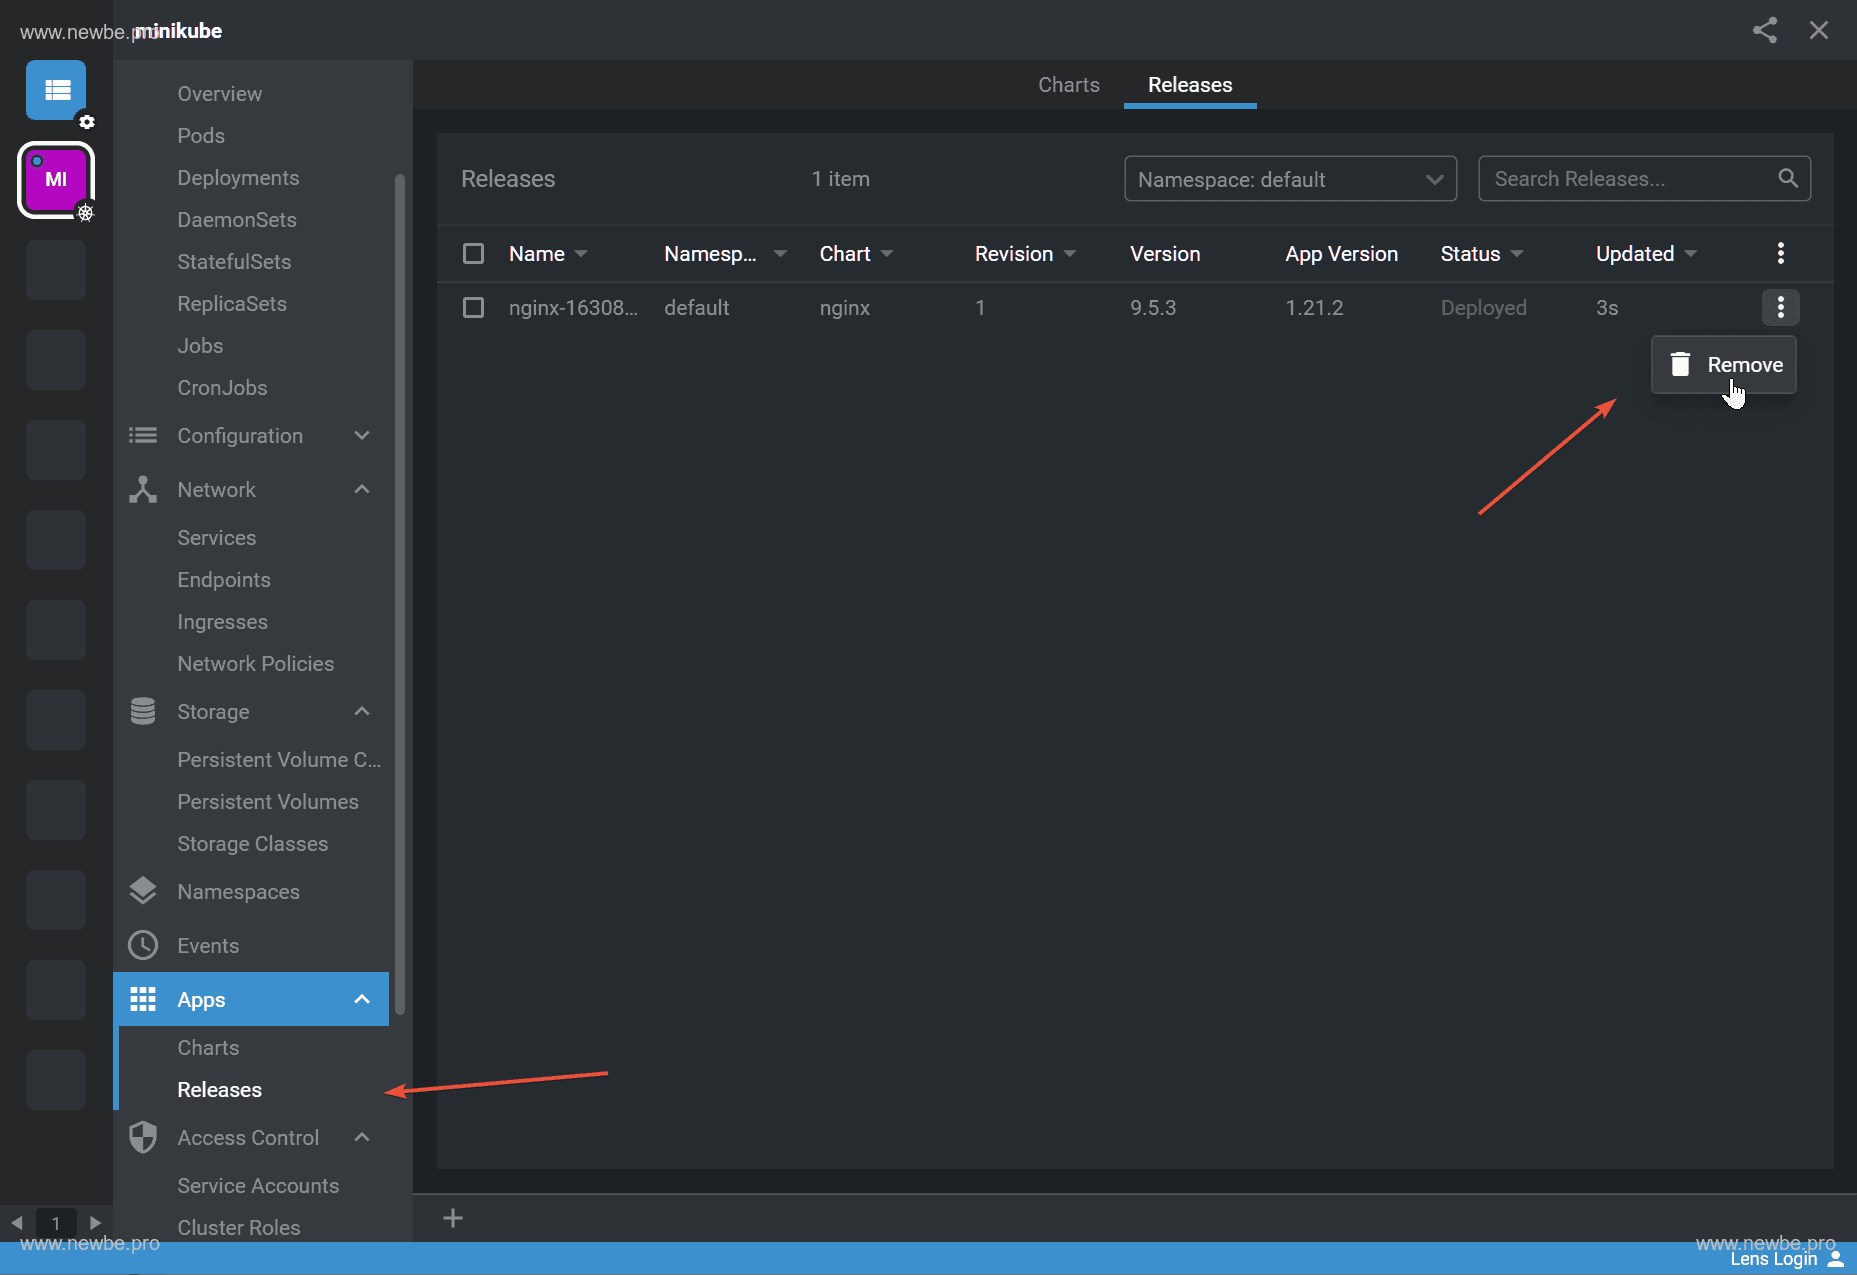Open Deployments in the sidebar
This screenshot has height=1275, width=1857.
pos(238,178)
